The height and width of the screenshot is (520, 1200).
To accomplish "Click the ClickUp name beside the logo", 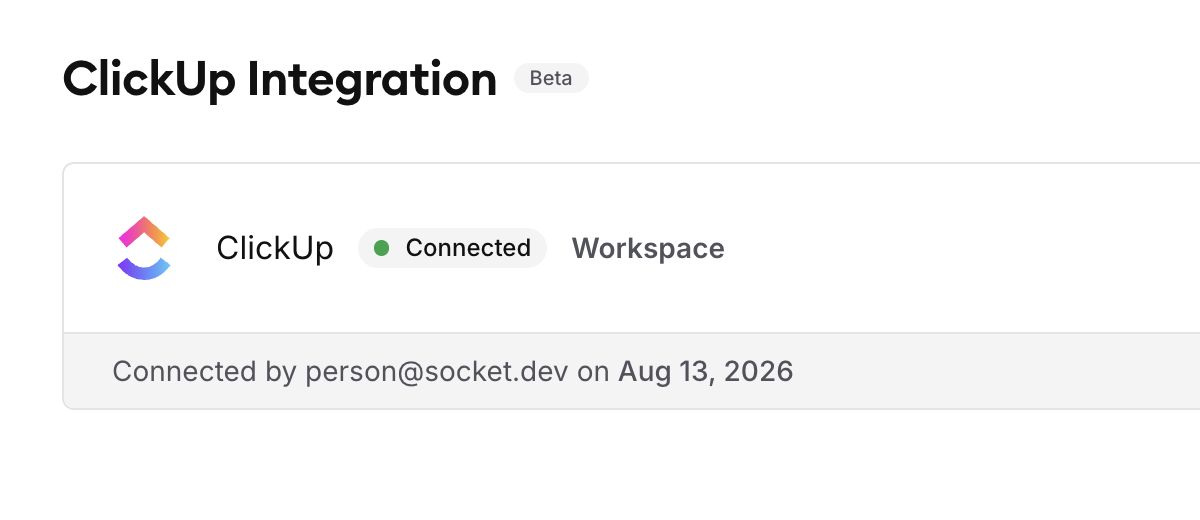I will click(x=275, y=248).
